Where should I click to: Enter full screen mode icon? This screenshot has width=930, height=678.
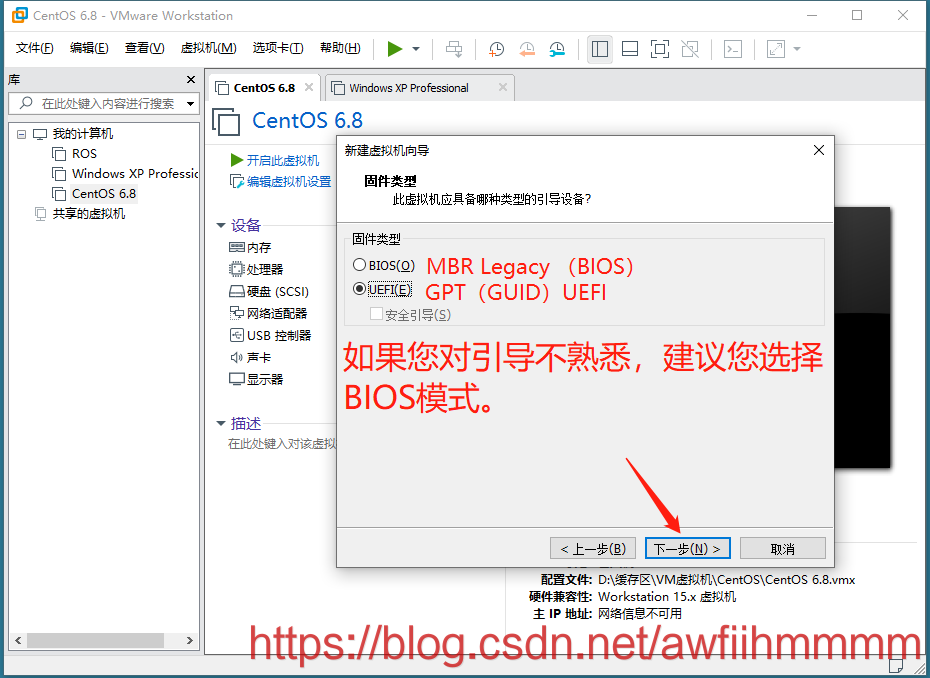pos(660,49)
